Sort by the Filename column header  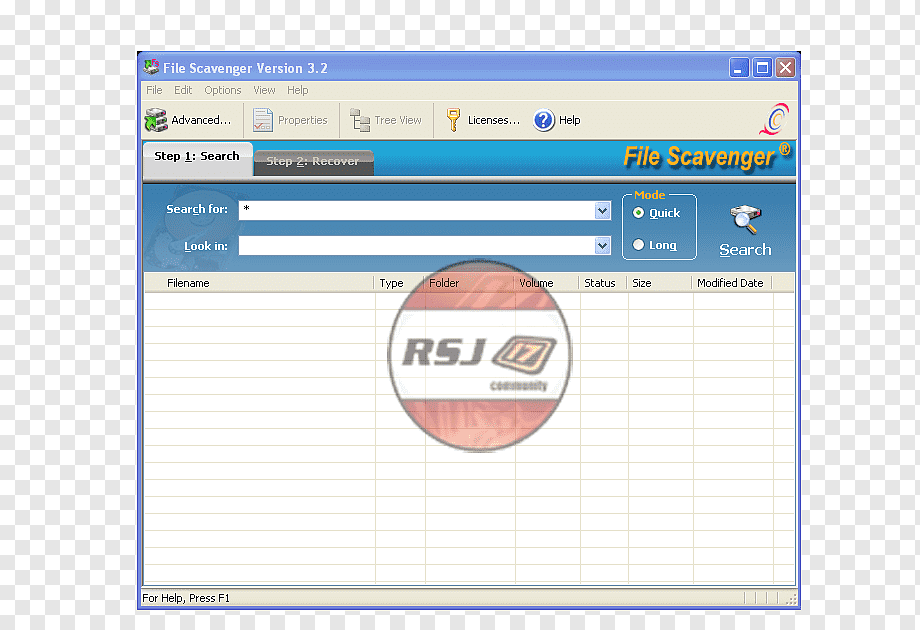[x=259, y=283]
